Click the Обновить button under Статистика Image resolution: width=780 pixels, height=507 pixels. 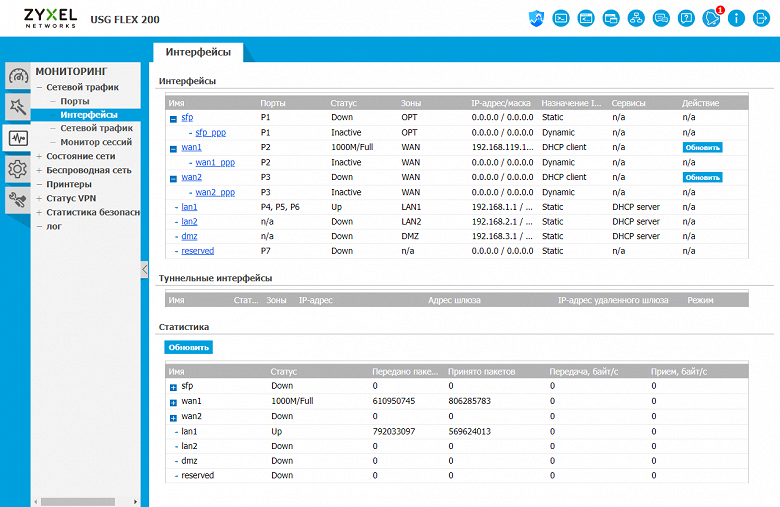point(188,347)
